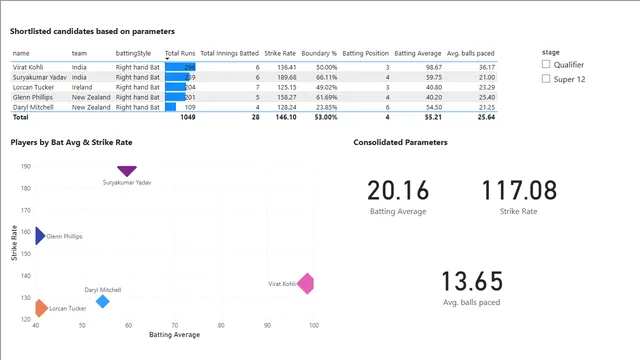Click the Batting Average column header
The image size is (640, 360).
[x=418, y=53]
